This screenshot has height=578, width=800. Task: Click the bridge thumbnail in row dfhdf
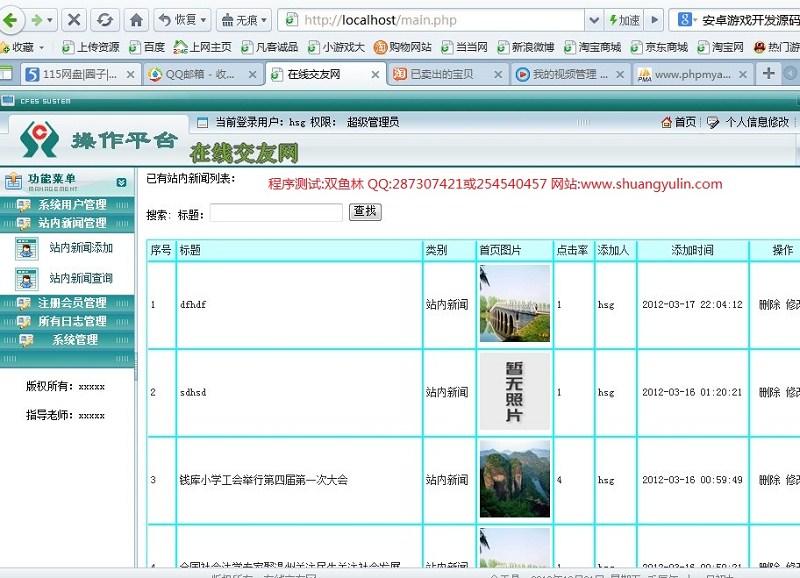point(515,304)
